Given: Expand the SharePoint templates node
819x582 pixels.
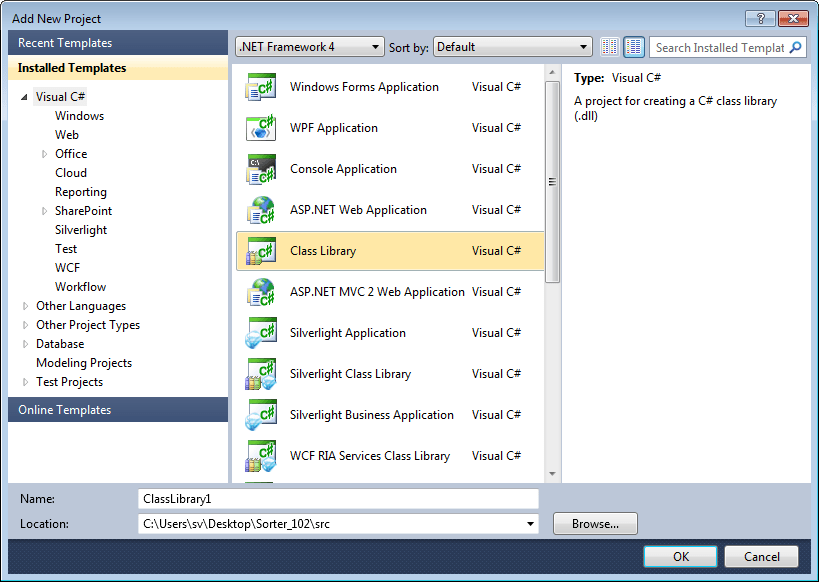Looking at the screenshot, I should [x=42, y=210].
